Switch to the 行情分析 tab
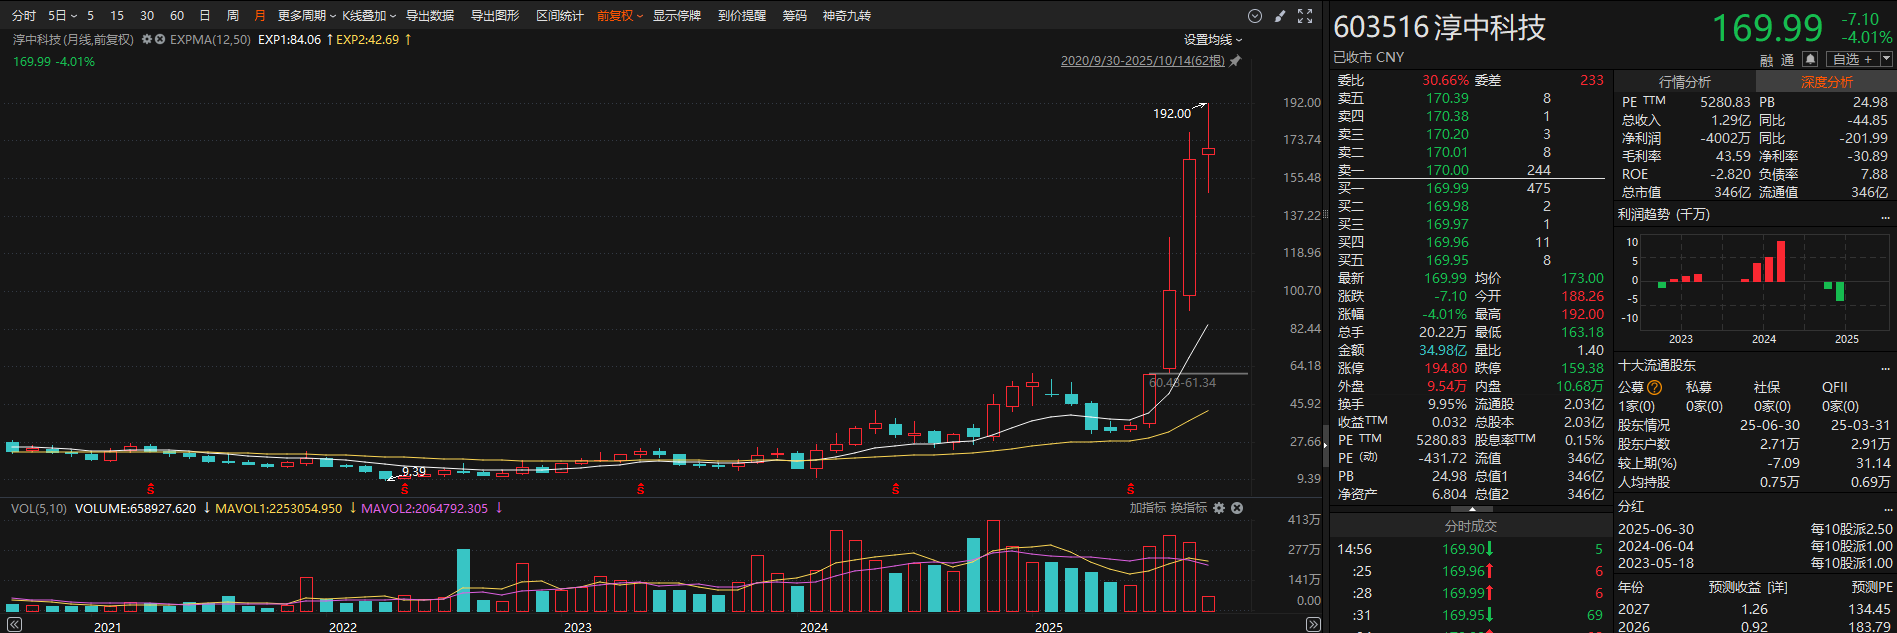Viewport: 1897px width, 633px height. (1685, 82)
